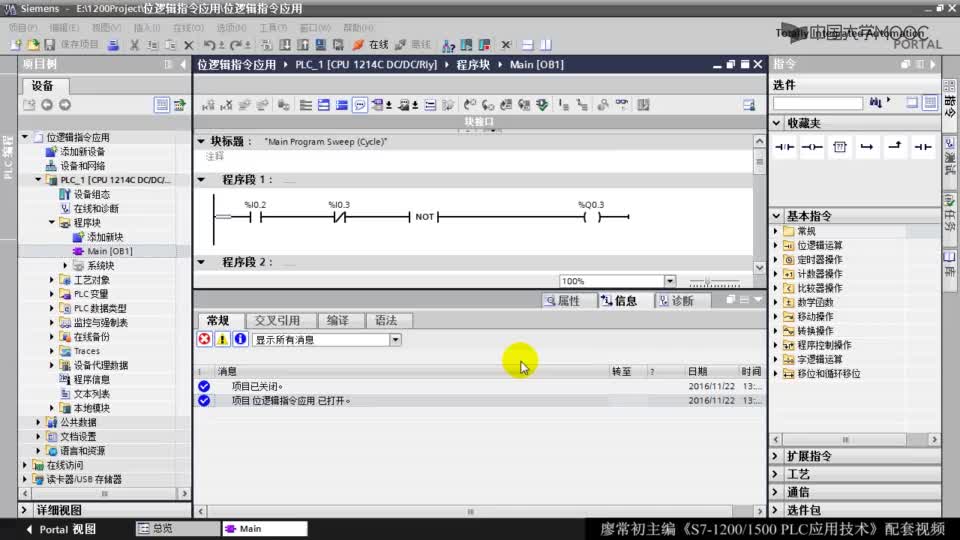
Task: Toggle absolute/symbolic operands icon in editor toolbar
Action: point(380,105)
